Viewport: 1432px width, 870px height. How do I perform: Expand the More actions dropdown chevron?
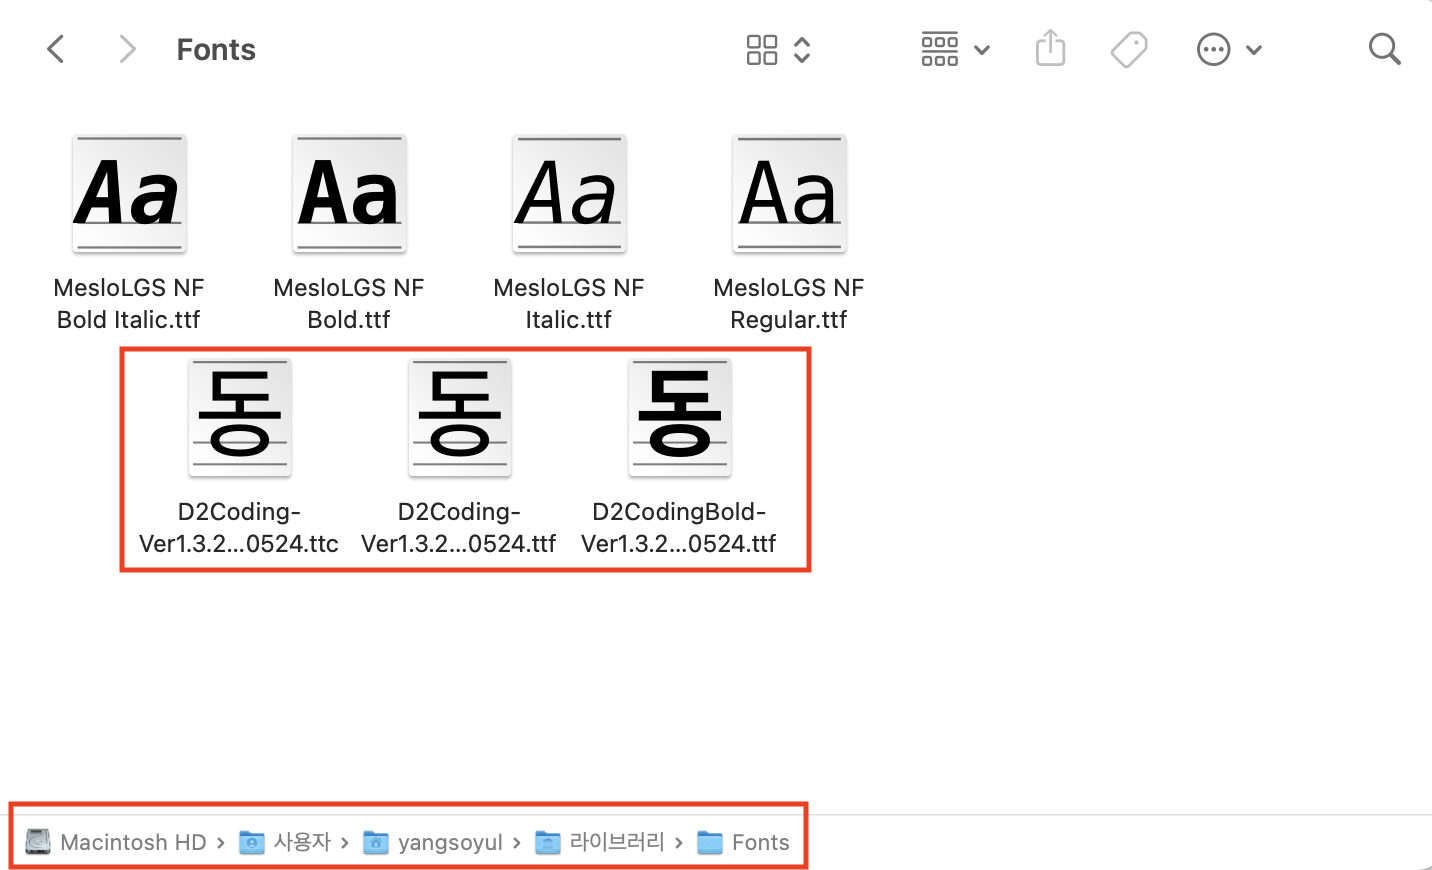1254,50
